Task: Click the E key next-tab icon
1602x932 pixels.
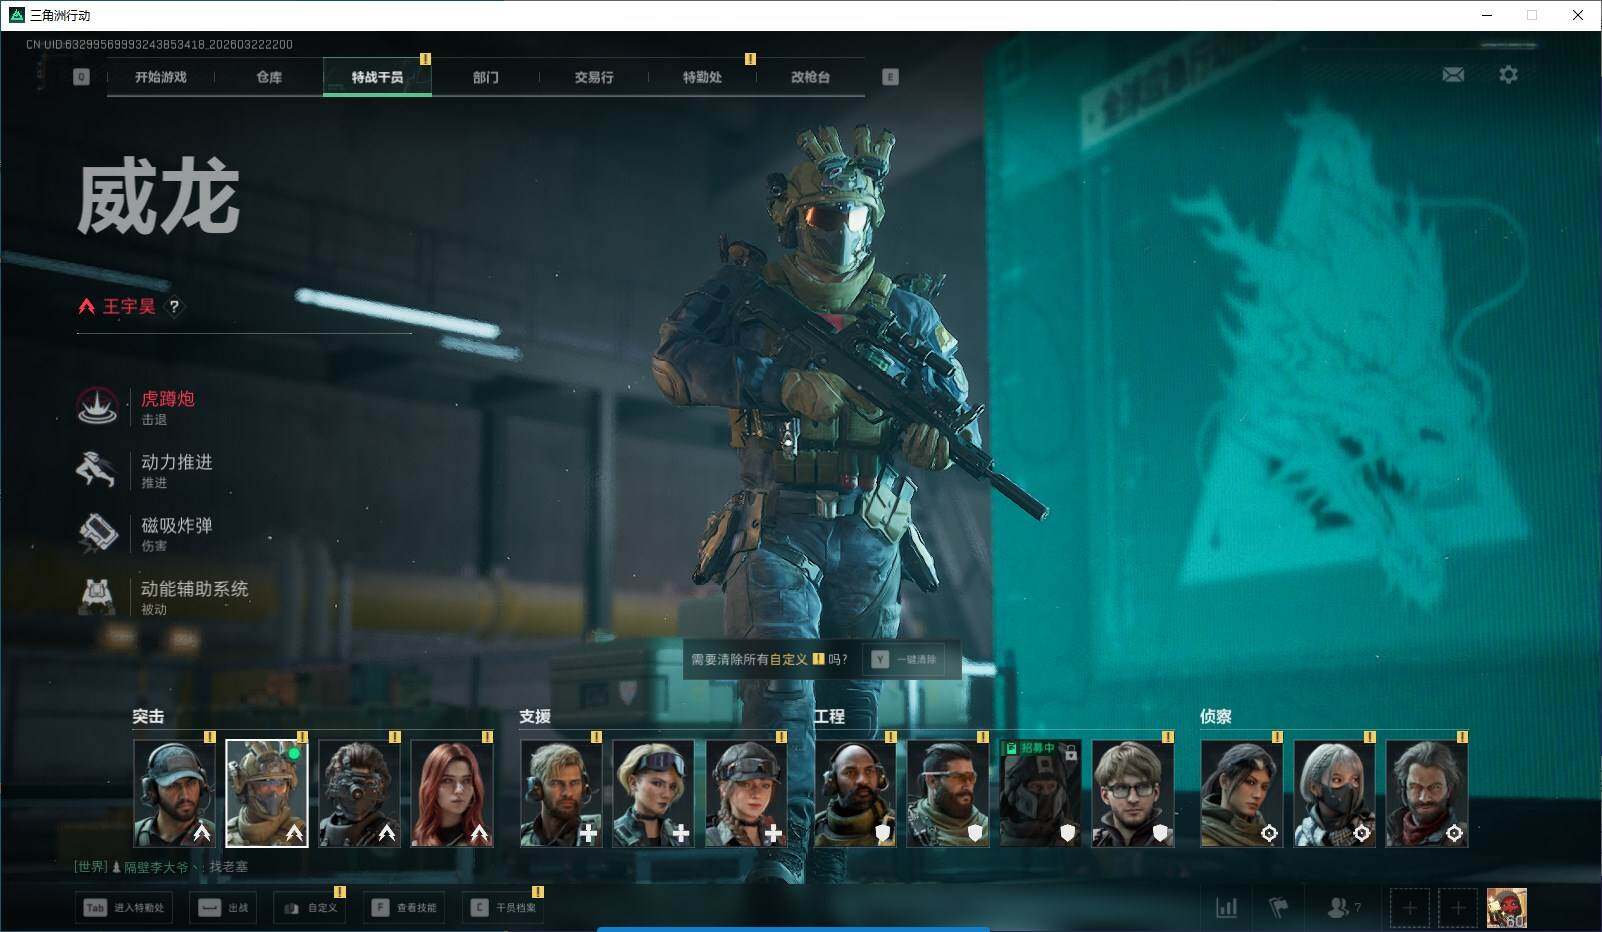Action: pyautogui.click(x=890, y=77)
